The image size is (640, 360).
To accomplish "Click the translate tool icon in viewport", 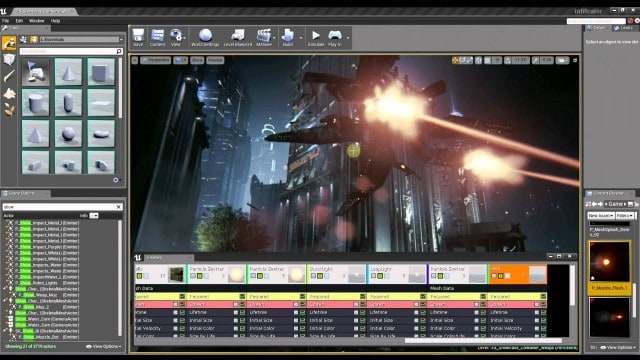I will click(455, 60).
